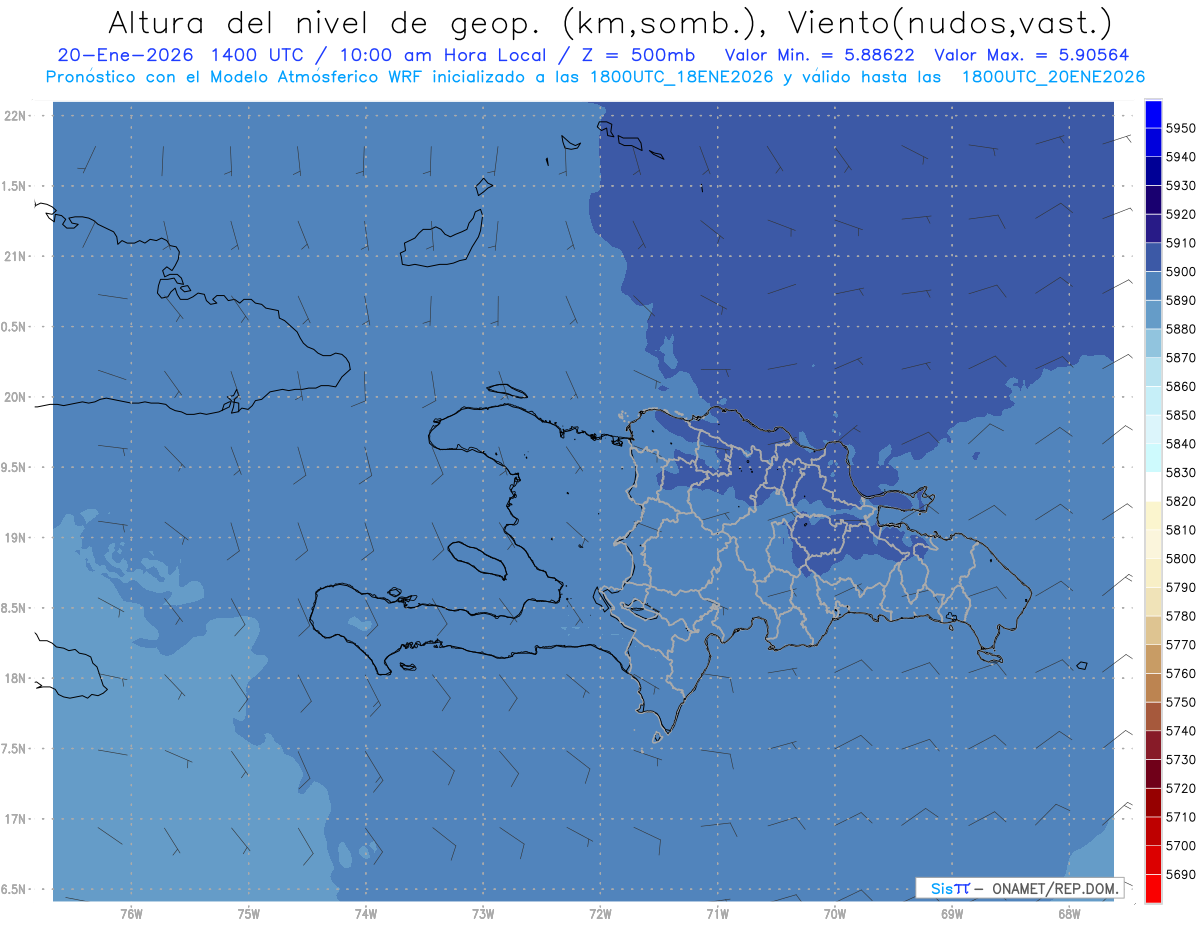Screen dimensions: 1200x927
Task: Click the "18N" latitude axis label
Action: pyautogui.click(x=15, y=678)
